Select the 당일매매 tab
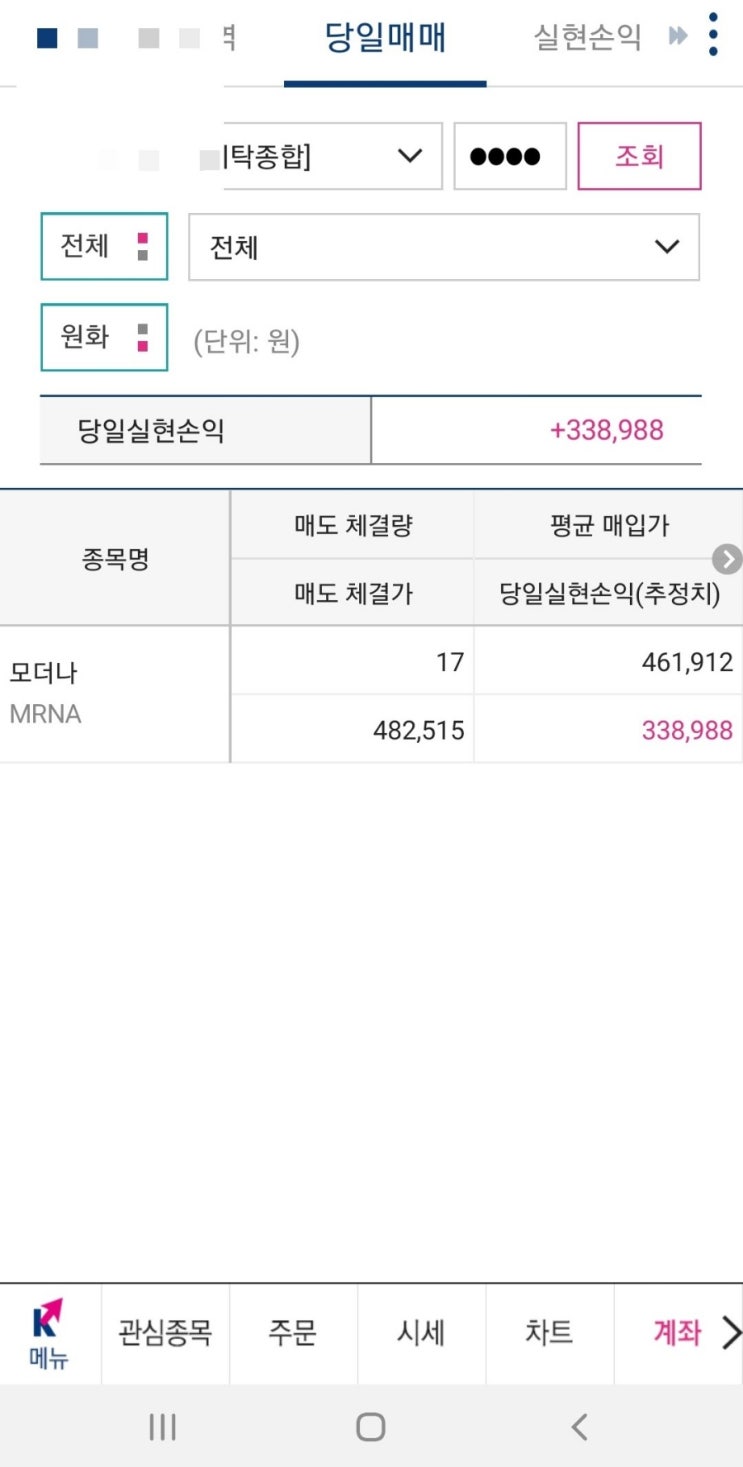Screen dimensions: 743x1467 pyautogui.click(x=385, y=38)
